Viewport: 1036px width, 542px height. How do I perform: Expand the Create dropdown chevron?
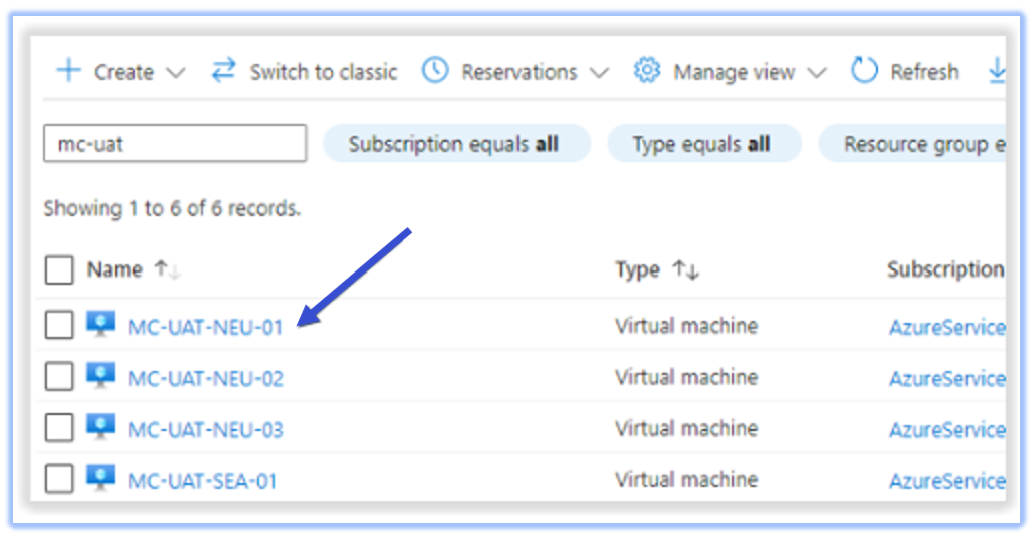[x=175, y=73]
